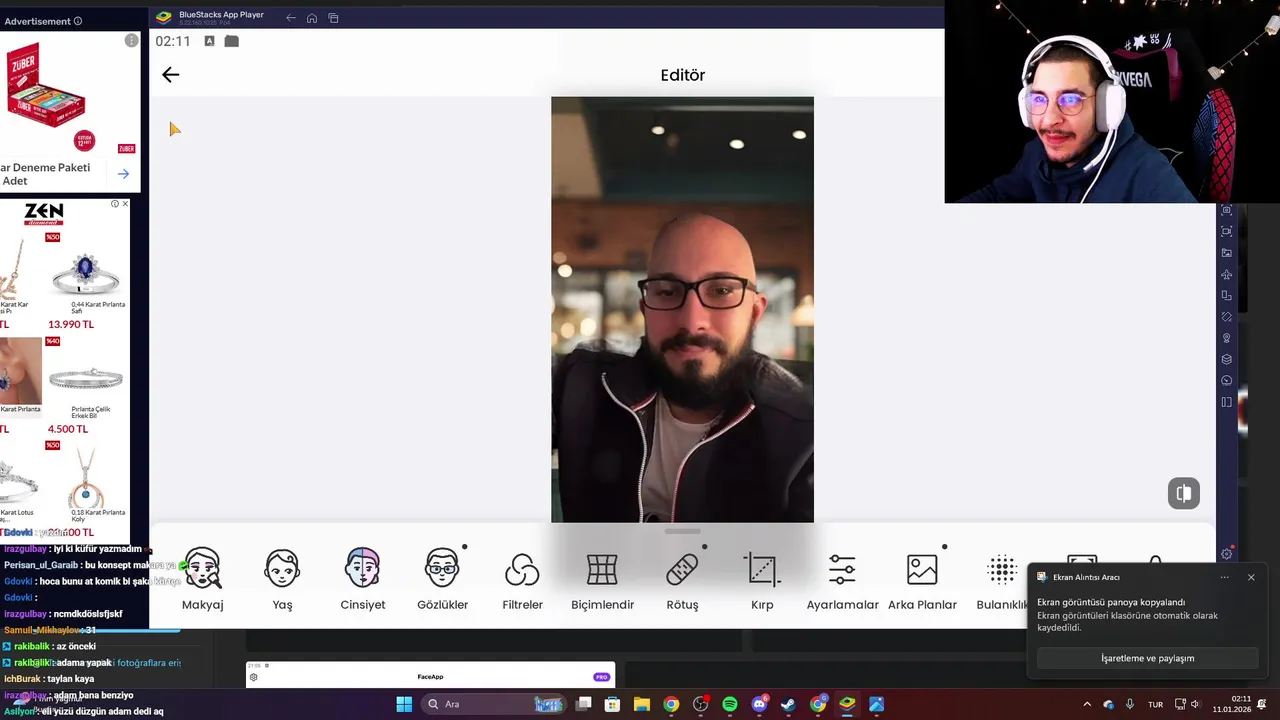Click the Zuber ad arrow button
Image resolution: width=1280 pixels, height=720 pixels.
(x=123, y=174)
